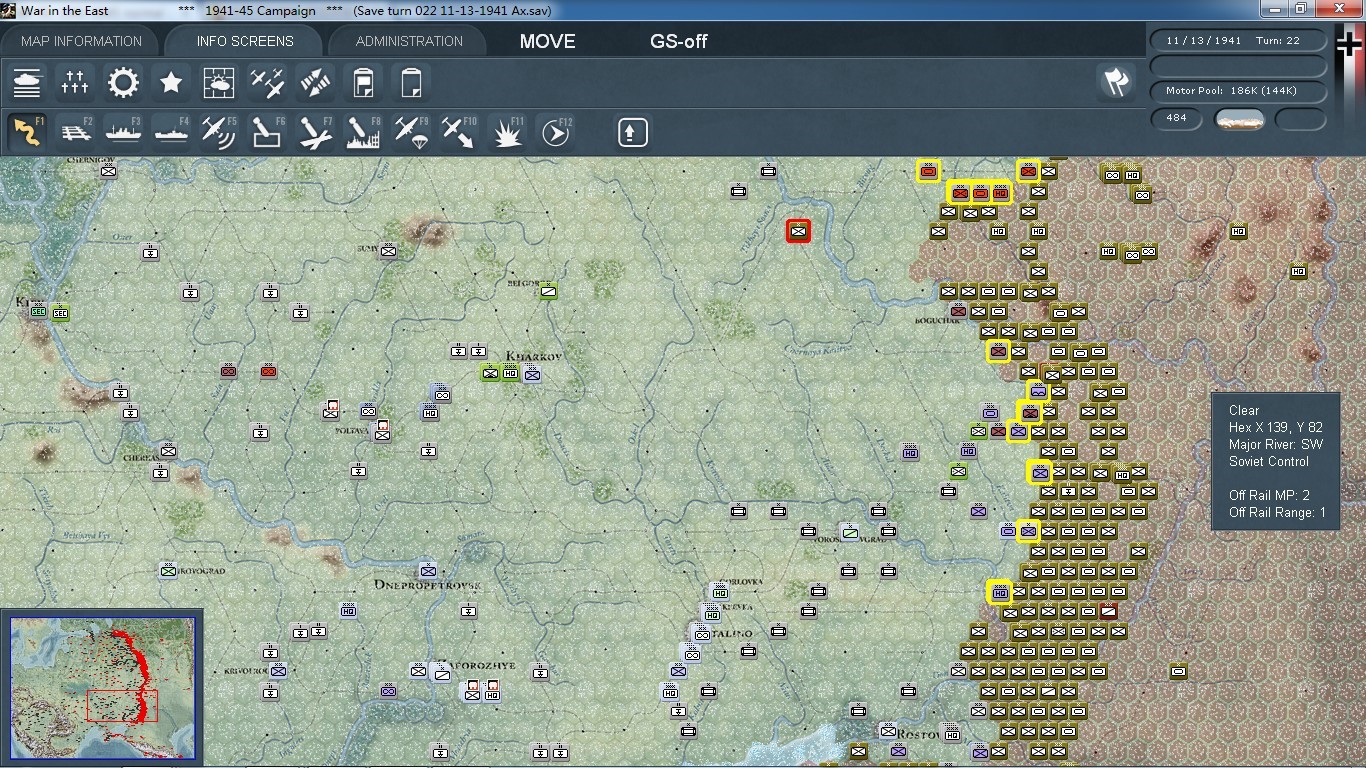The width and height of the screenshot is (1366, 768).
Task: Click the minimap overview thumbnail
Action: coord(103,686)
